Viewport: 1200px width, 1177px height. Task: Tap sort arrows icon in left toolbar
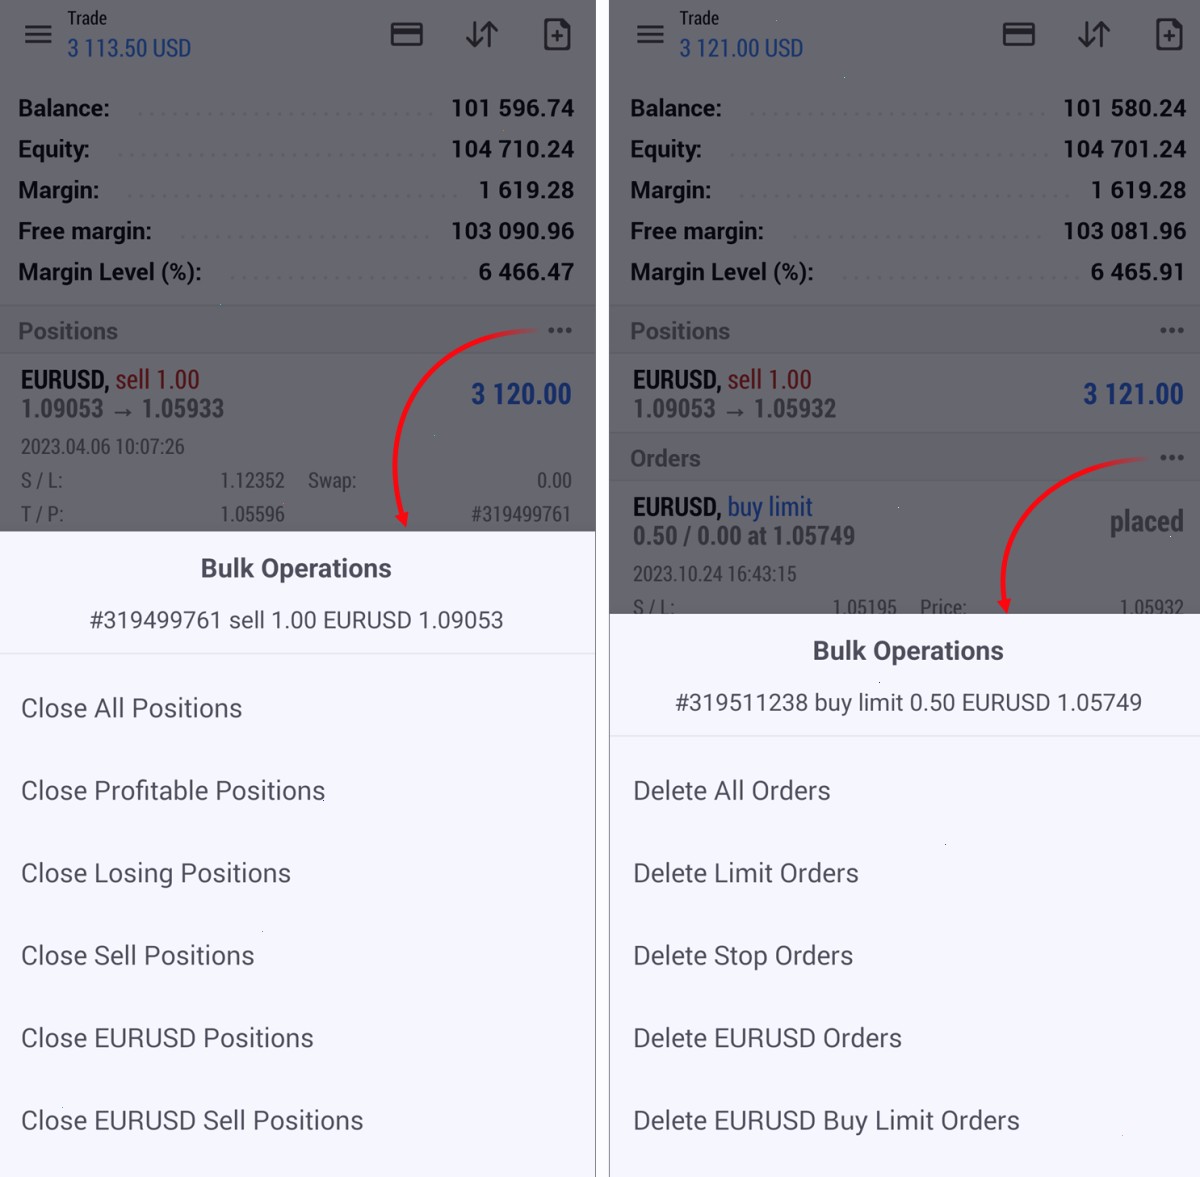[482, 35]
